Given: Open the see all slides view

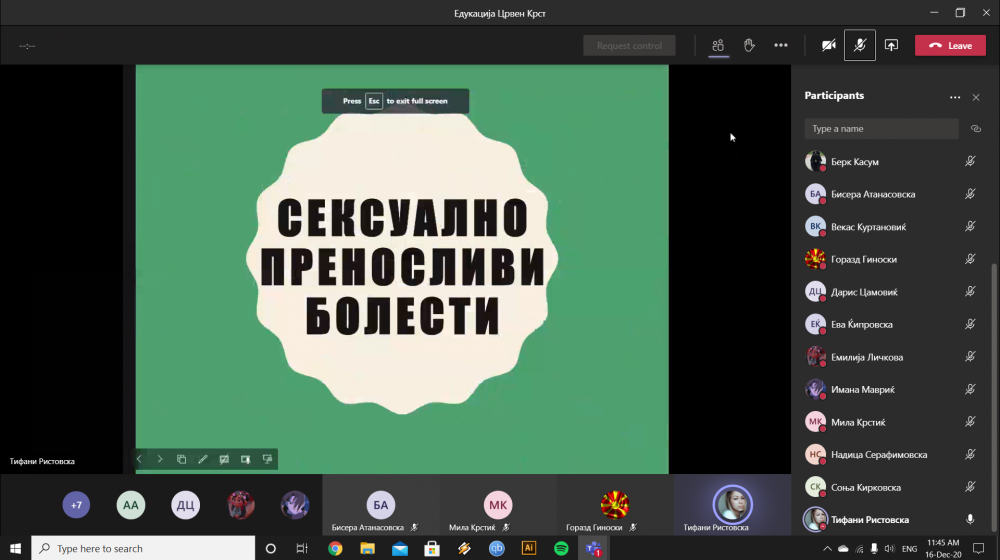Looking at the screenshot, I should pyautogui.click(x=181, y=459).
